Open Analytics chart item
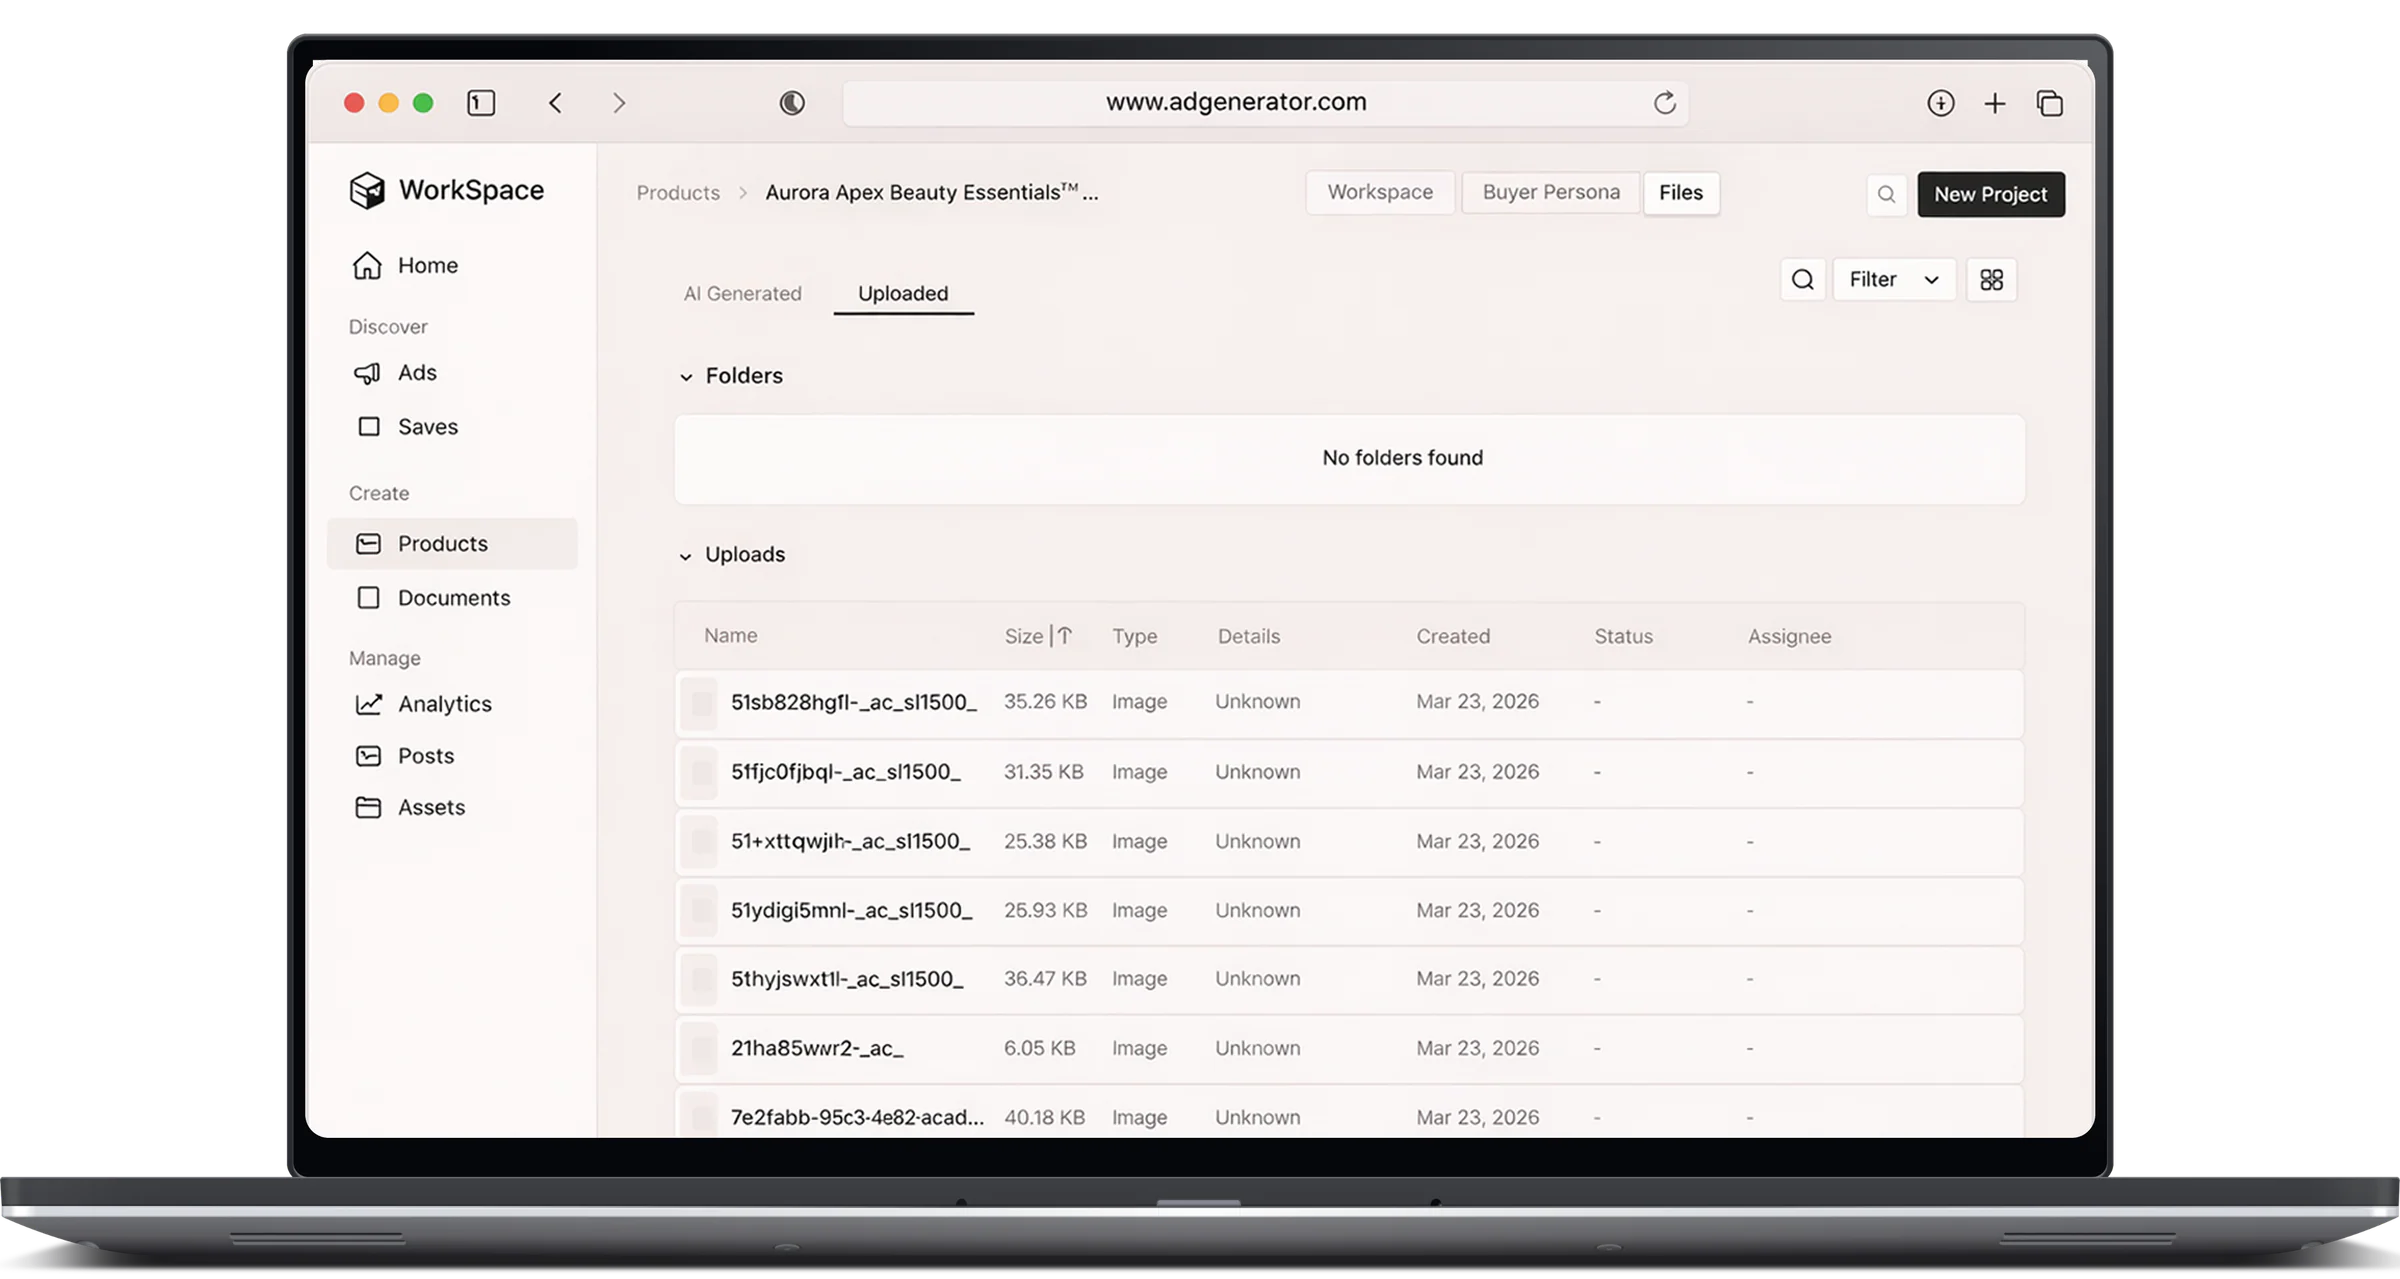This screenshot has width=2400, height=1279. [424, 704]
